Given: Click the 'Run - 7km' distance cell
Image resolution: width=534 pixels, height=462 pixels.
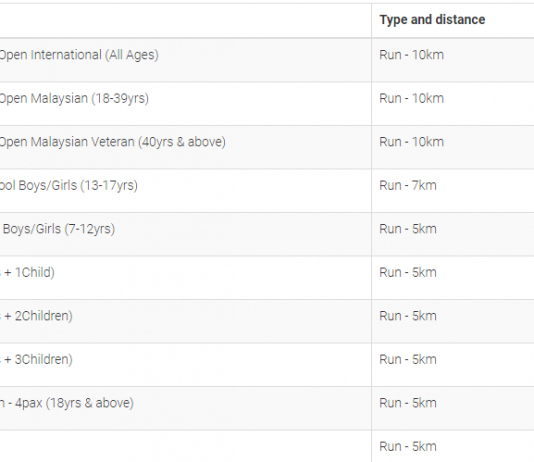Looking at the screenshot, I should pyautogui.click(x=408, y=186).
